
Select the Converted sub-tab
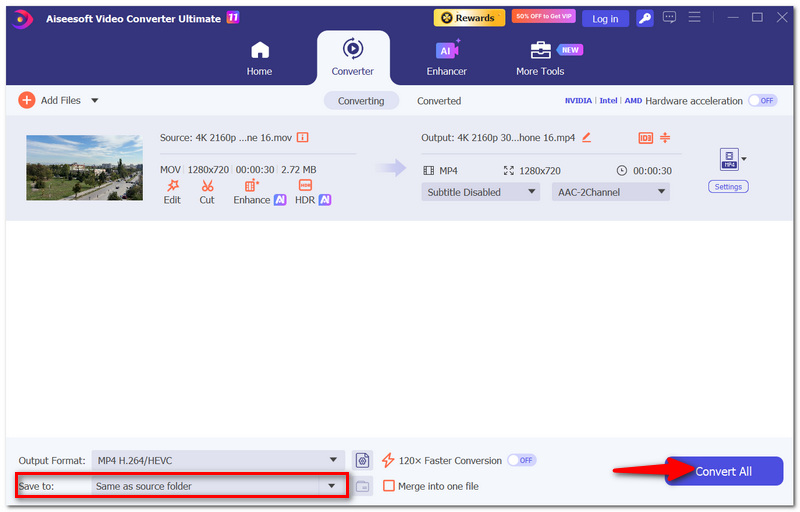click(439, 101)
